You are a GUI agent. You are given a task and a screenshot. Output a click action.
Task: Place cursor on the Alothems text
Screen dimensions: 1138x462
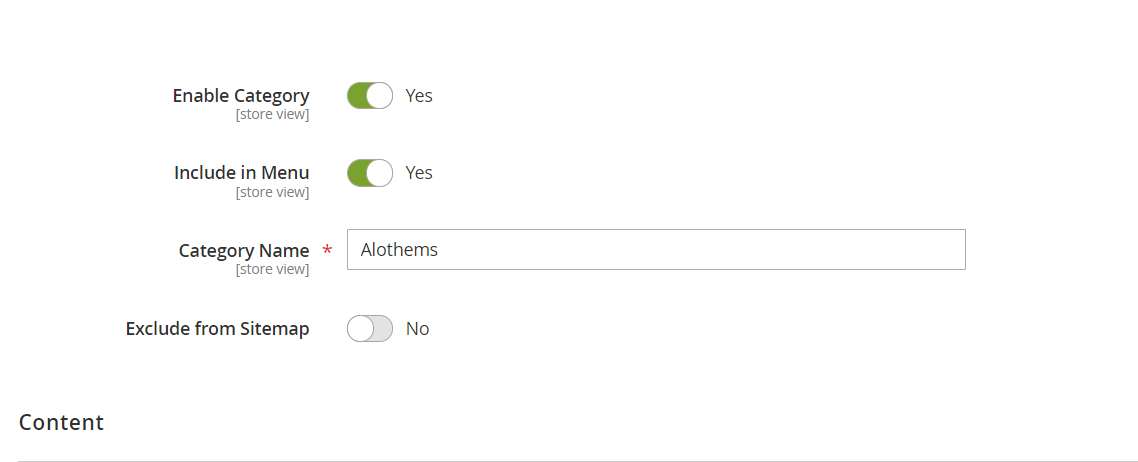(x=399, y=250)
